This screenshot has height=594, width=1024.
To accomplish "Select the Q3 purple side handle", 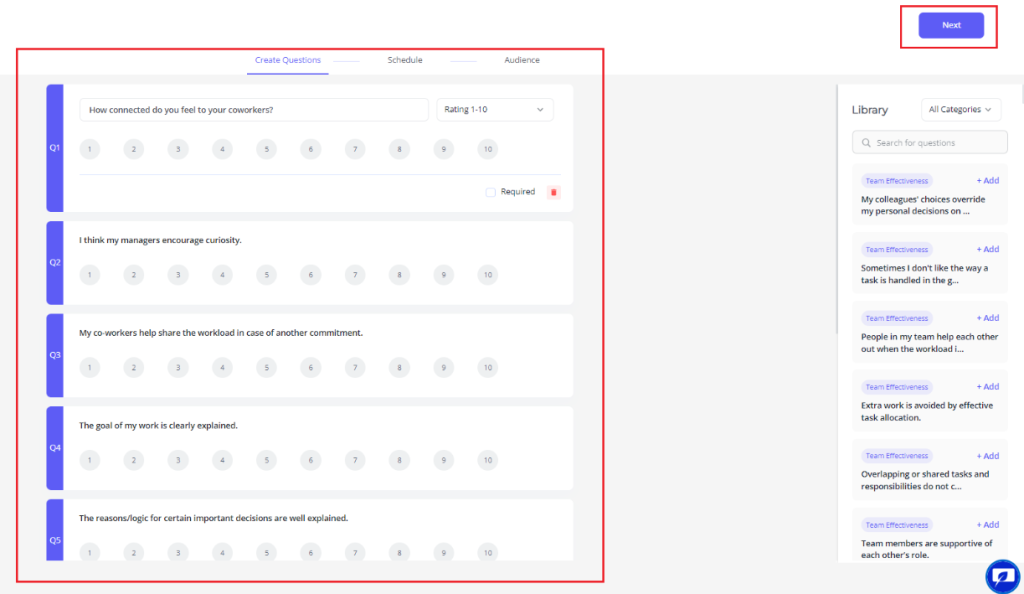I will [x=55, y=355].
